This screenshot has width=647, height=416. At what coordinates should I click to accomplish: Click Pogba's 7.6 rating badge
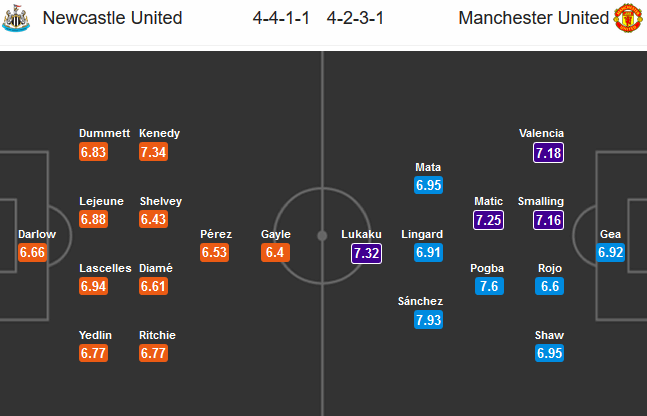pyautogui.click(x=488, y=287)
